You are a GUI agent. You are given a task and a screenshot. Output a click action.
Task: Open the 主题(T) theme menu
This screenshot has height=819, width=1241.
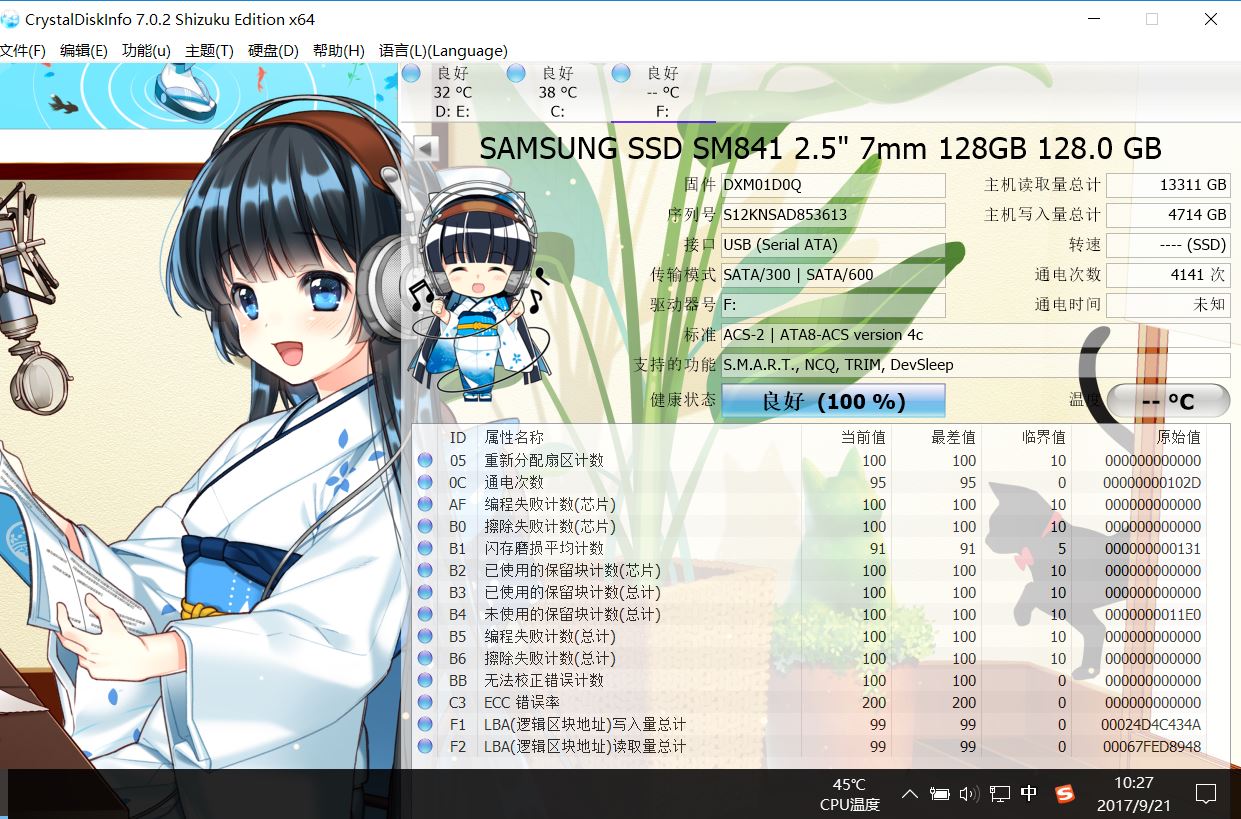coord(209,51)
